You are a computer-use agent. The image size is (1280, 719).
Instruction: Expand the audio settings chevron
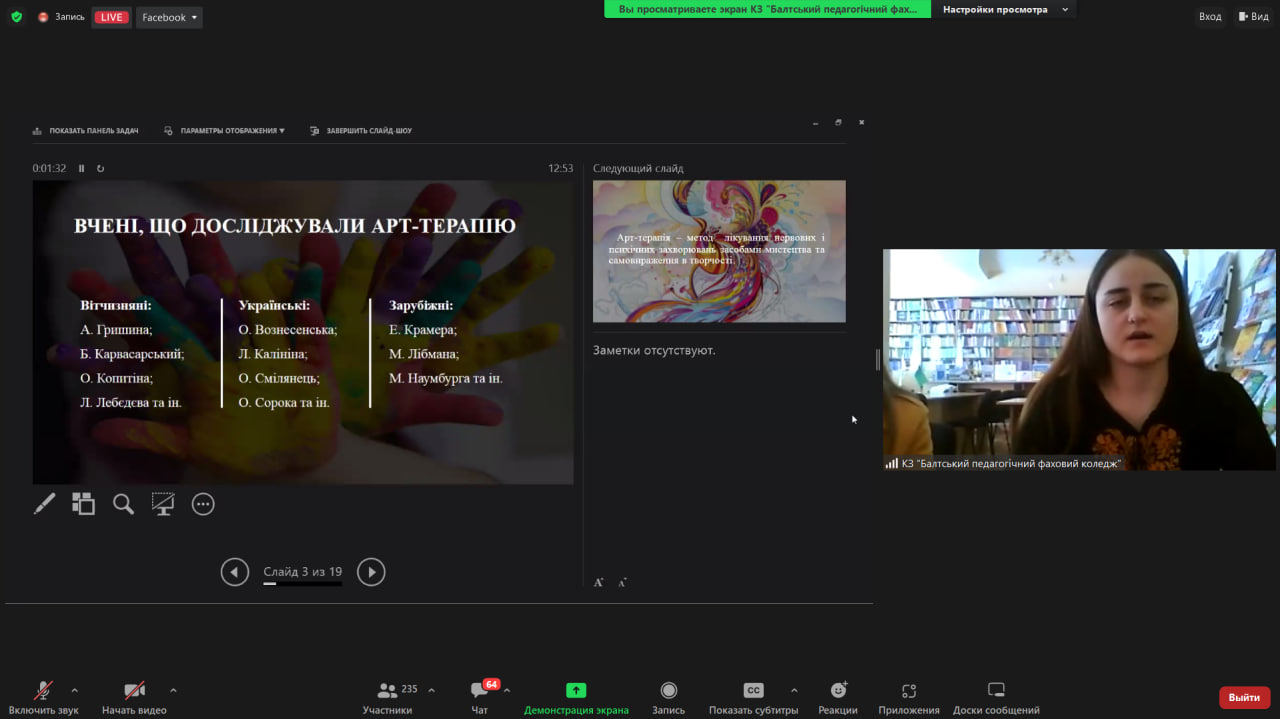(x=74, y=690)
